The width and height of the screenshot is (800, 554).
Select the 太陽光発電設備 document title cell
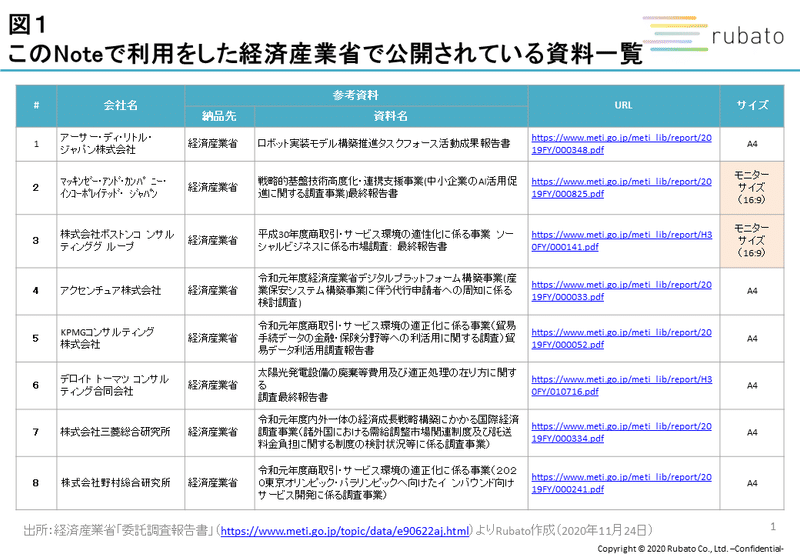point(391,385)
